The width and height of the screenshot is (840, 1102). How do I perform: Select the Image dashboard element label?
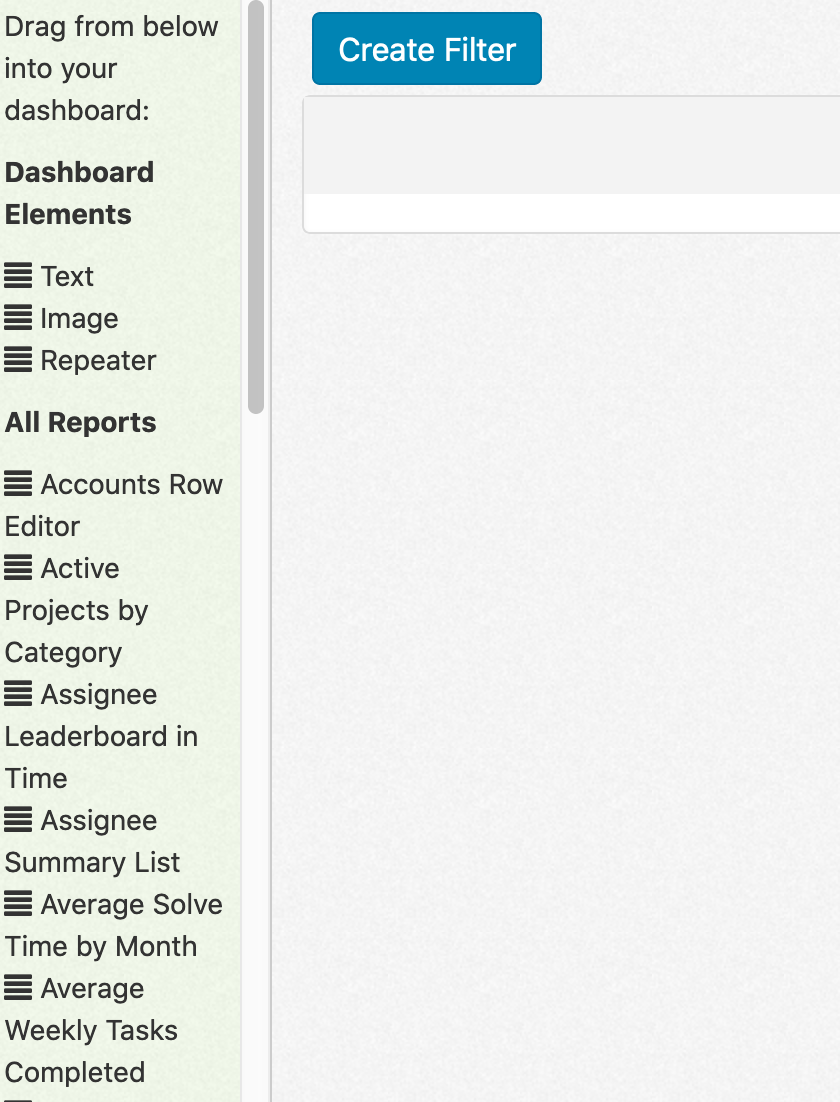[x=79, y=319]
